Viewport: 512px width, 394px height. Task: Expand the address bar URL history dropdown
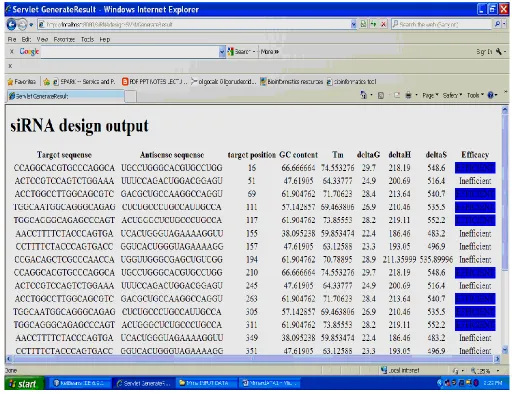pos(353,24)
